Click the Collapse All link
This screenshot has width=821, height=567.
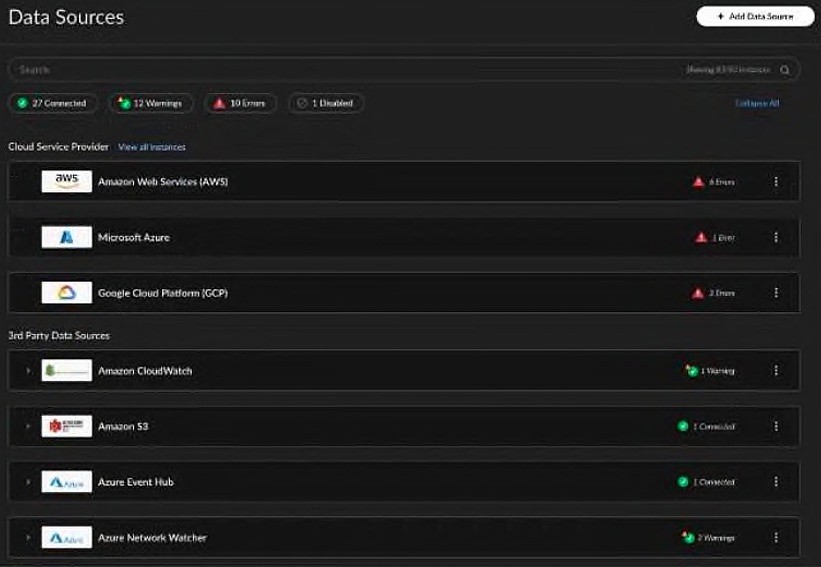click(757, 103)
